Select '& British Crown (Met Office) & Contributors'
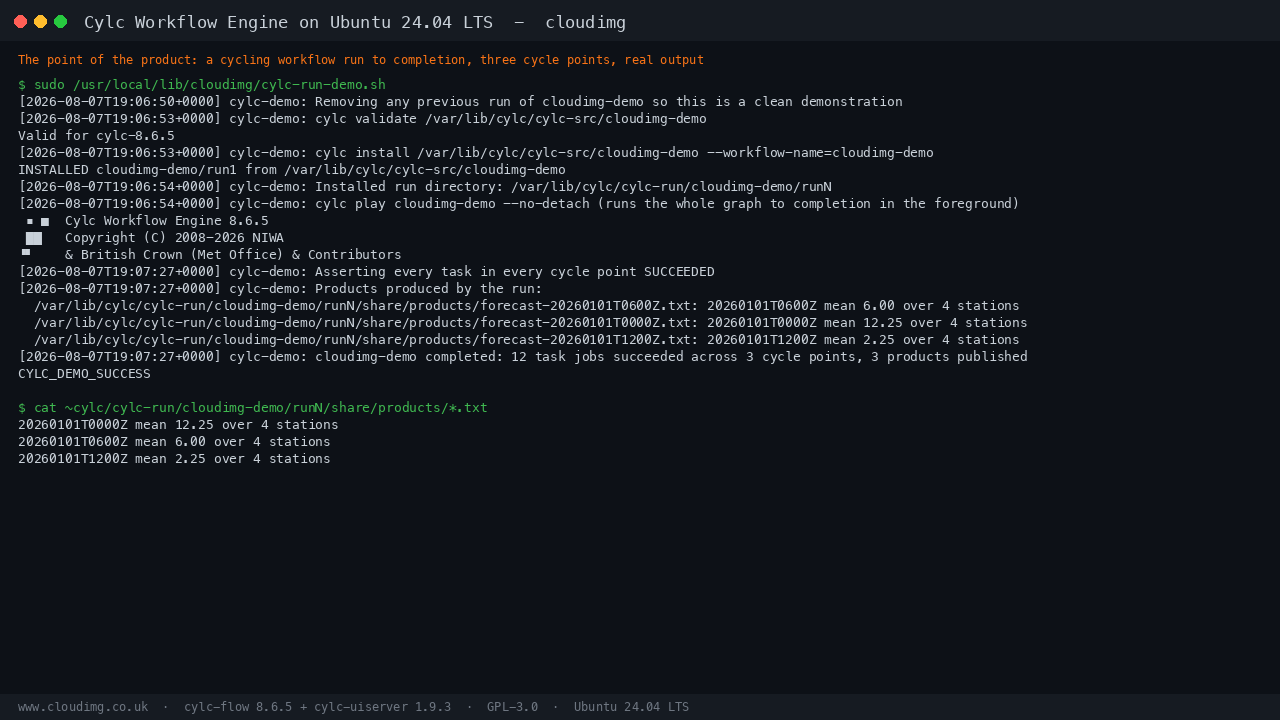1280x720 pixels. pos(233,255)
